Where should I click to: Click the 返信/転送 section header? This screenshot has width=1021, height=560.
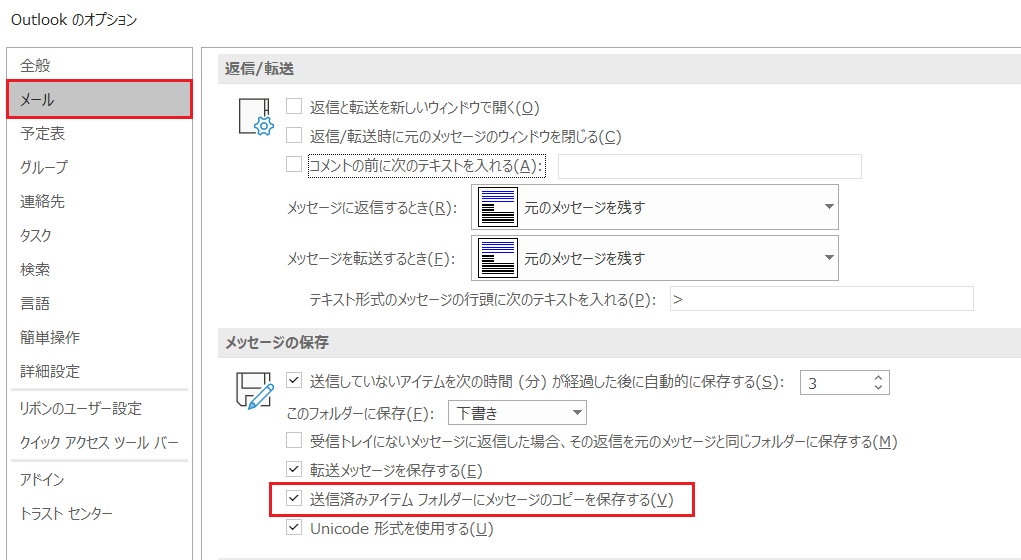coord(259,68)
